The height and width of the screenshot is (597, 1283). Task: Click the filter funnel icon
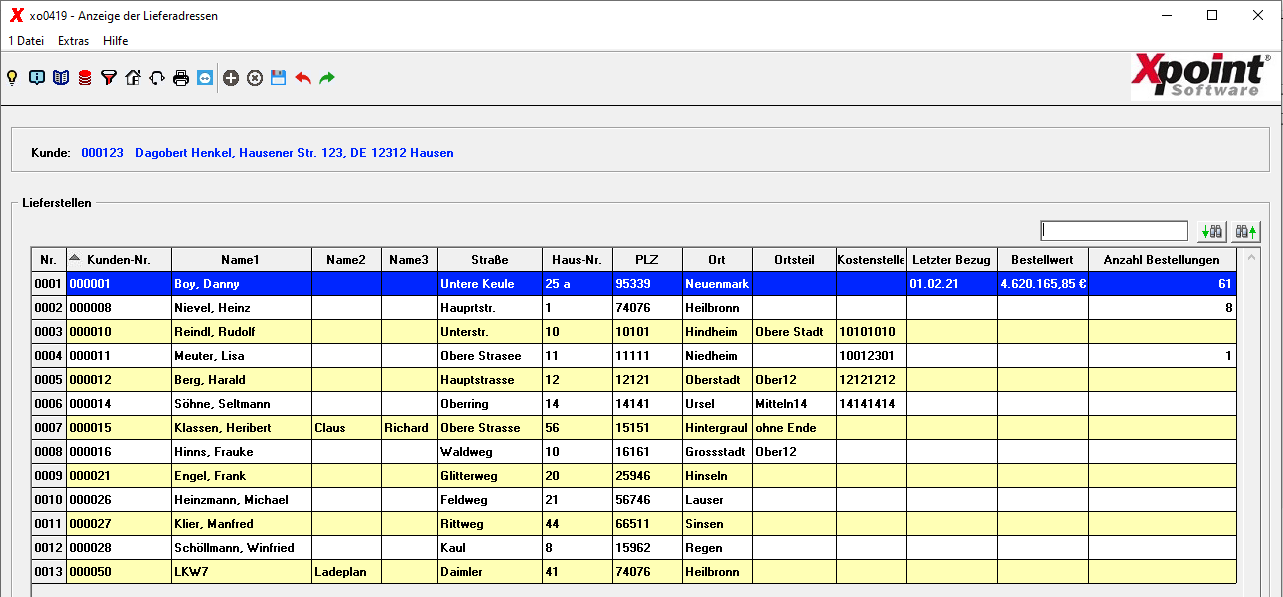(x=109, y=77)
